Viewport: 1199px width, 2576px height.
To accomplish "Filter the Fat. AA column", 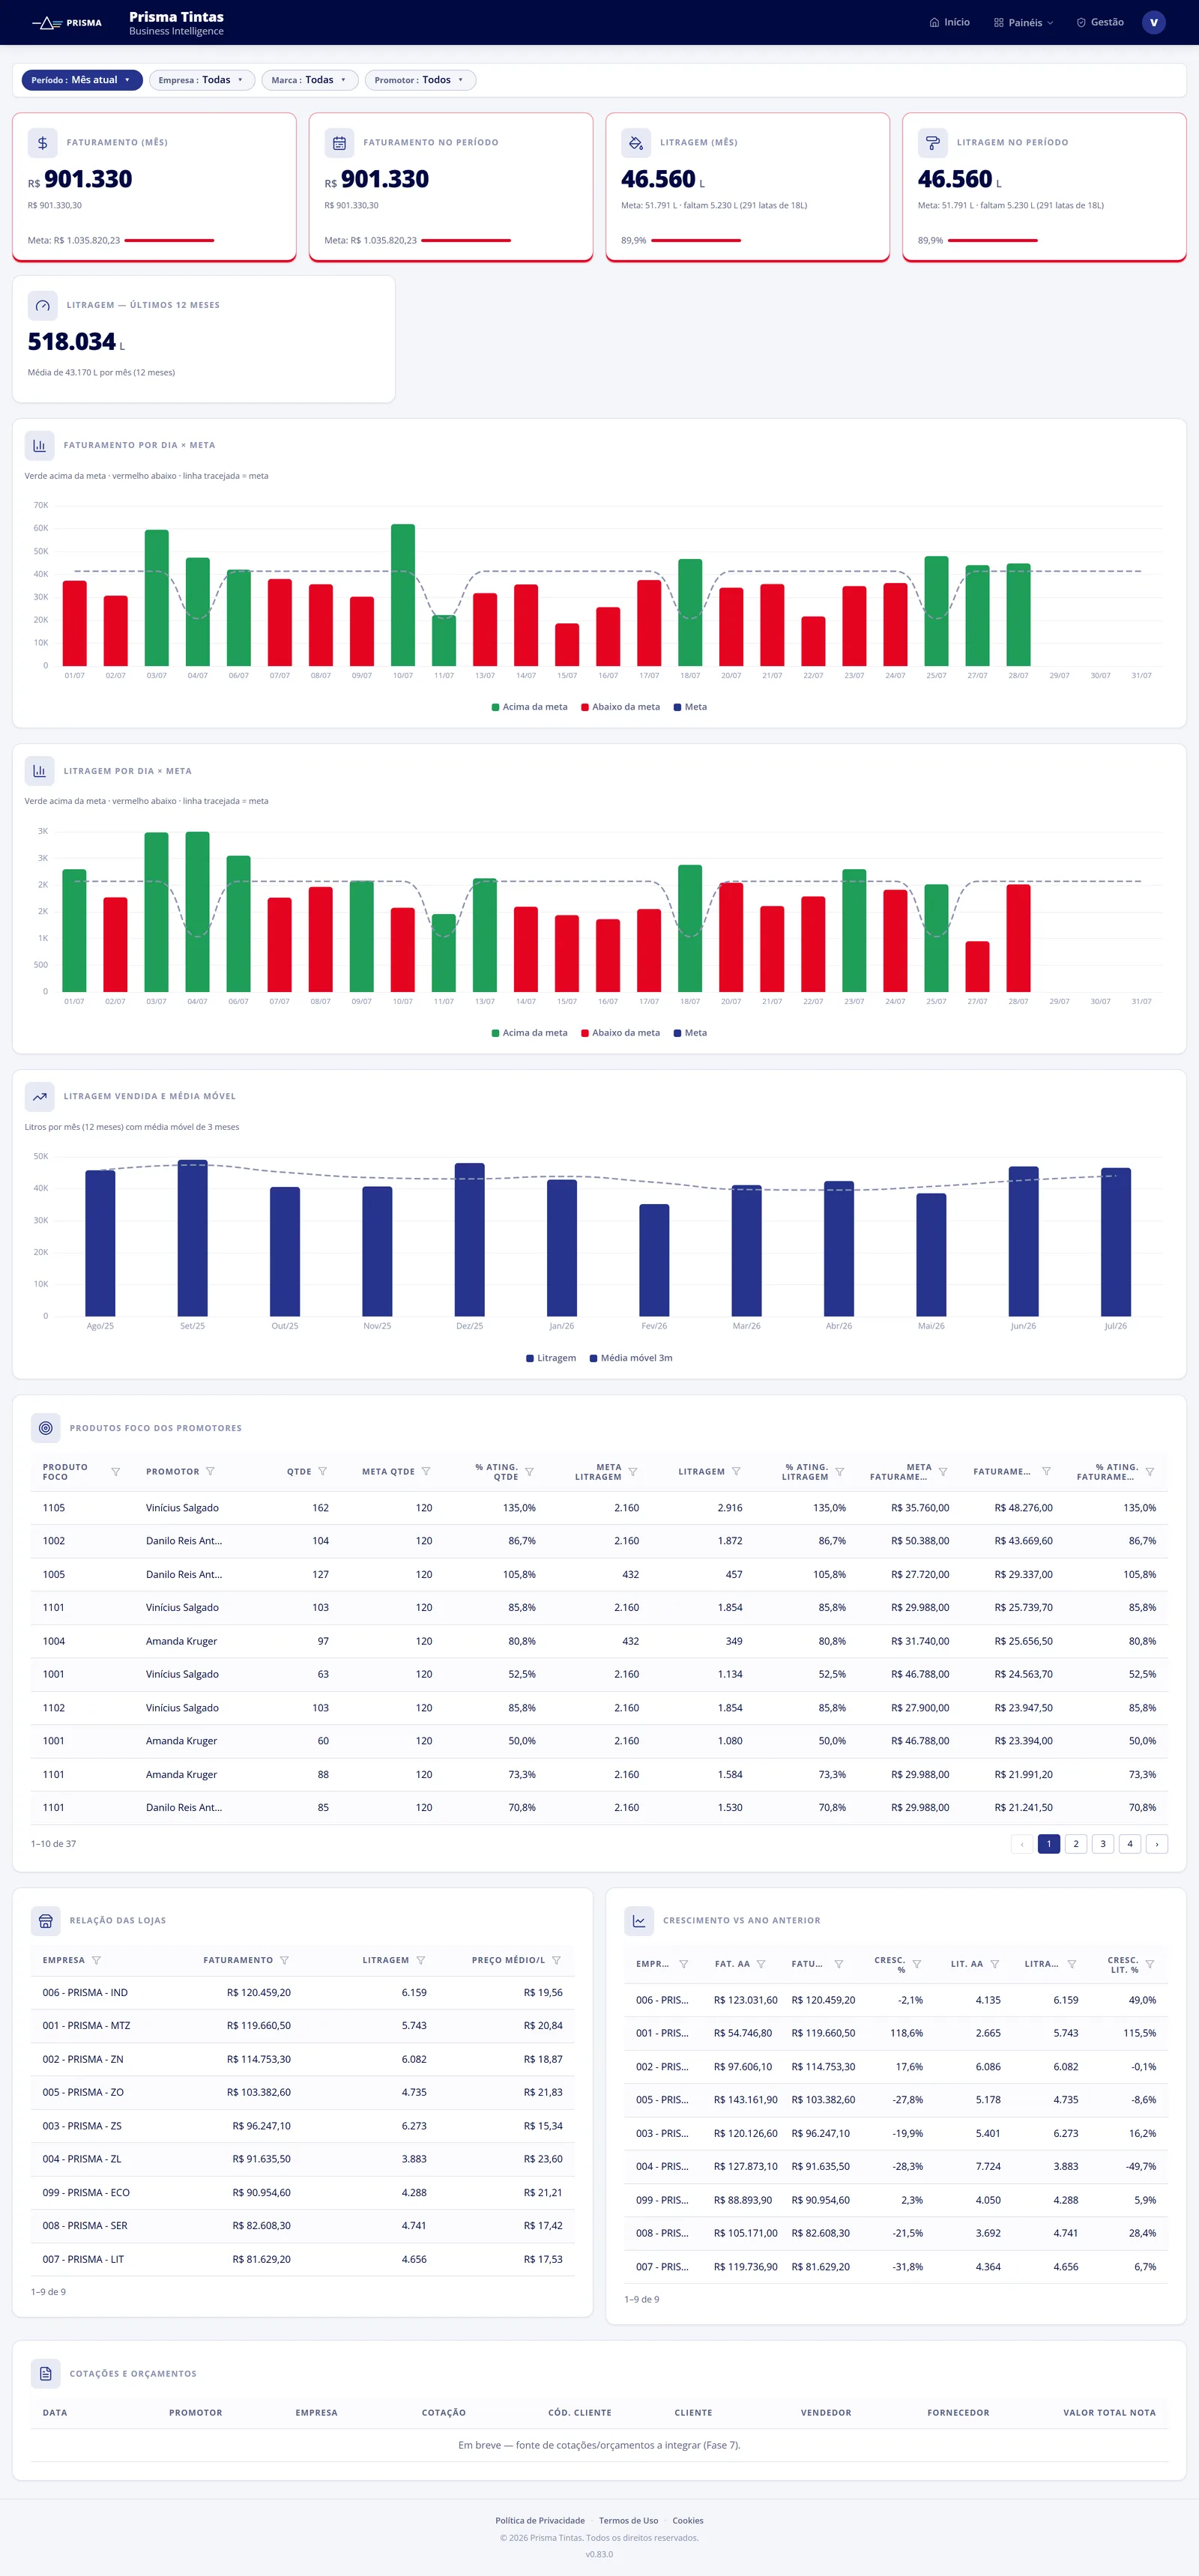I will click(761, 1964).
